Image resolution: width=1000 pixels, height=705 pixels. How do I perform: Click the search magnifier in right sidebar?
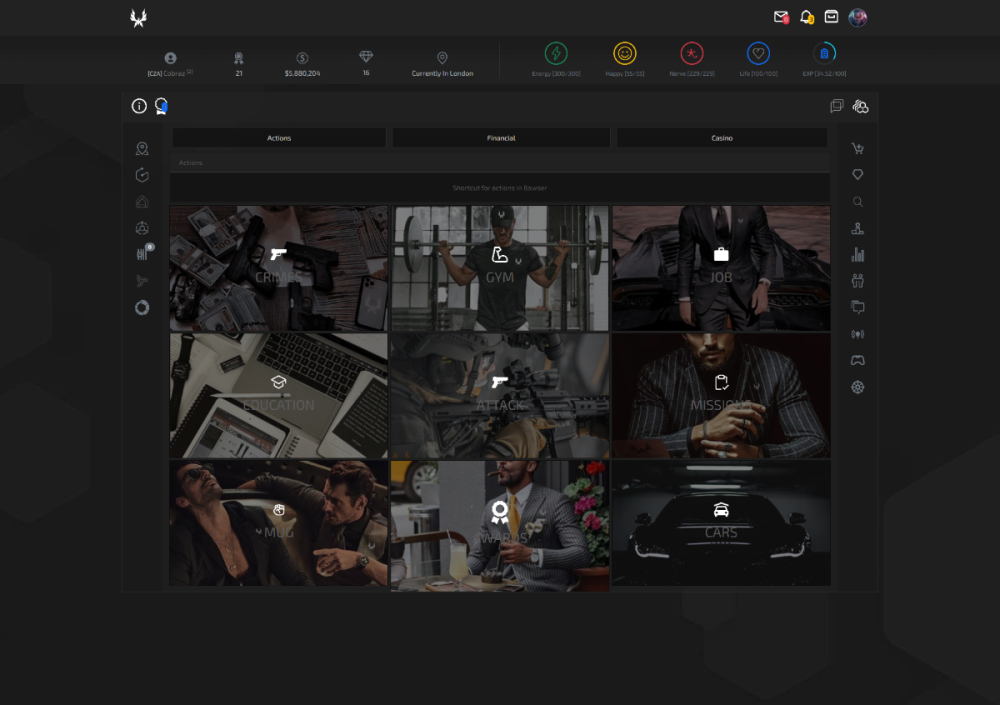[857, 202]
